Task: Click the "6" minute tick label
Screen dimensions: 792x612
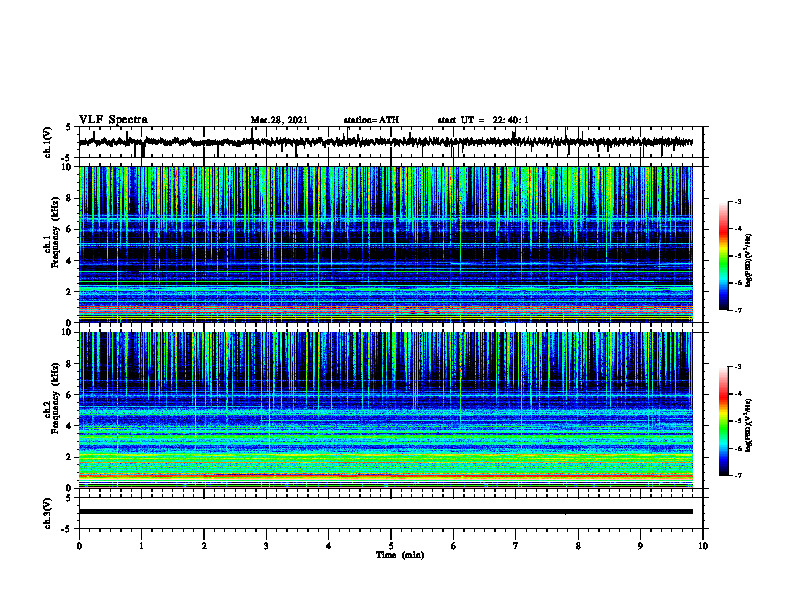Action: (454, 546)
